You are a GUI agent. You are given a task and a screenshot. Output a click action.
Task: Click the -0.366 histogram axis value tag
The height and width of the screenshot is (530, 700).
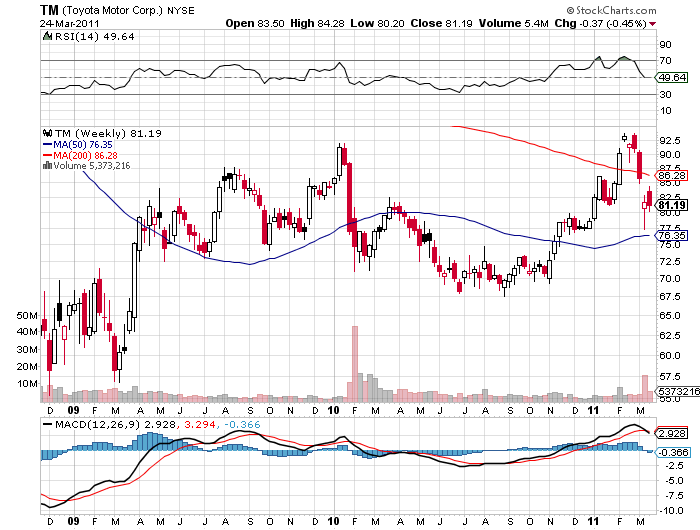[x=673, y=452]
